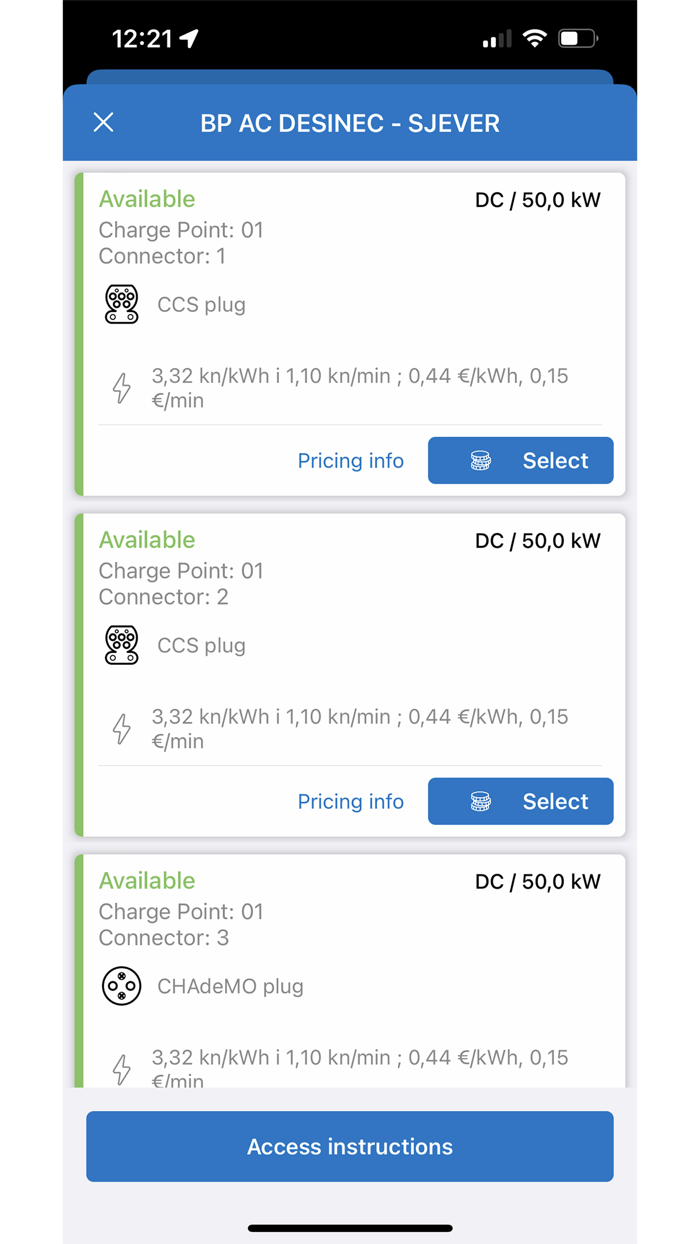
Task: Click the CHAdeMO plug icon on Connector 3
Action: click(121, 986)
